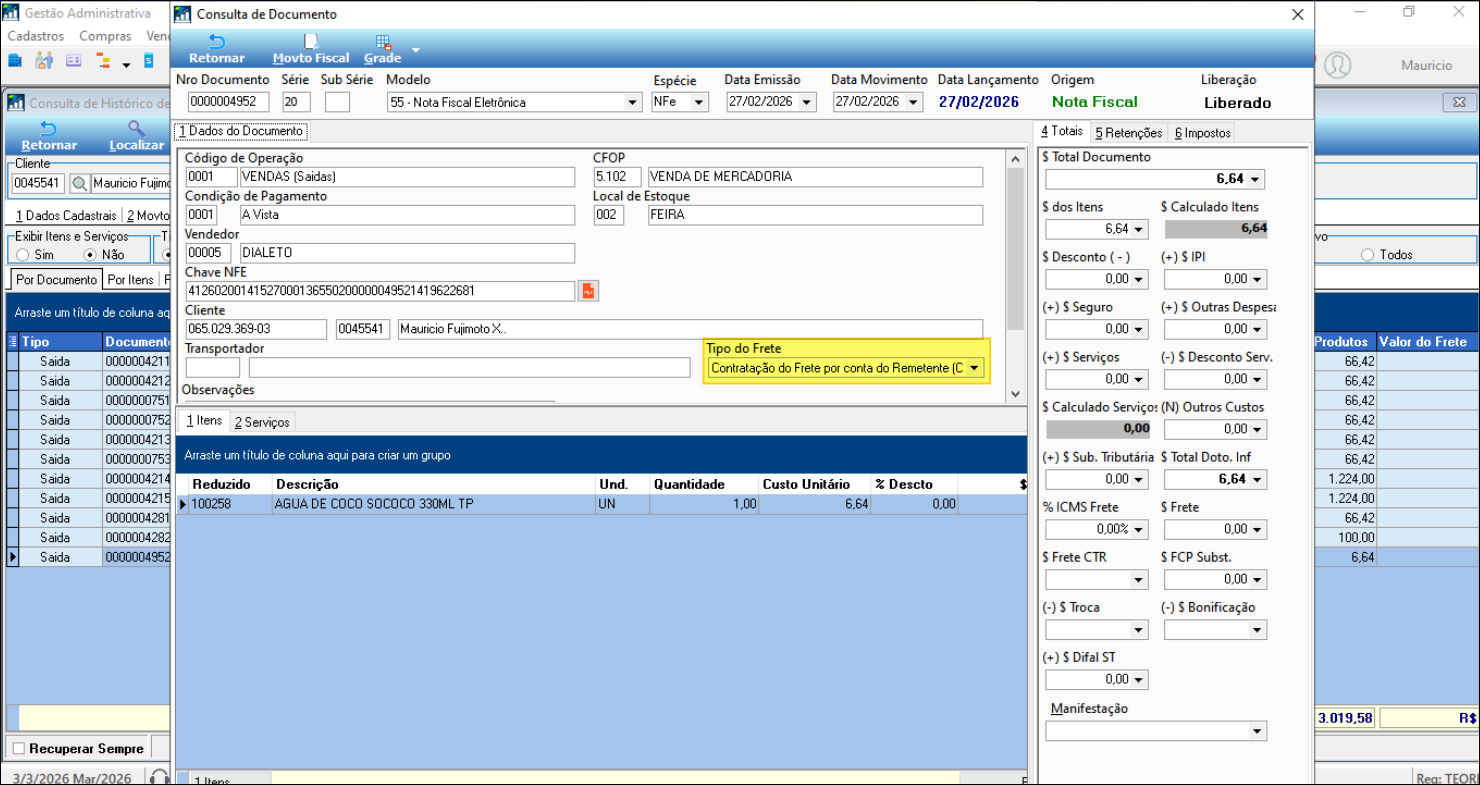Select the Sim radio button
This screenshot has width=1480, height=785.
click(23, 255)
